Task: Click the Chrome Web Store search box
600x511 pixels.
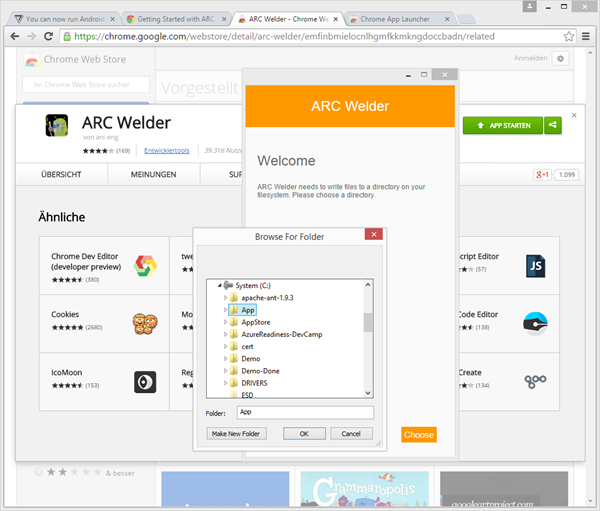Action: (86, 84)
